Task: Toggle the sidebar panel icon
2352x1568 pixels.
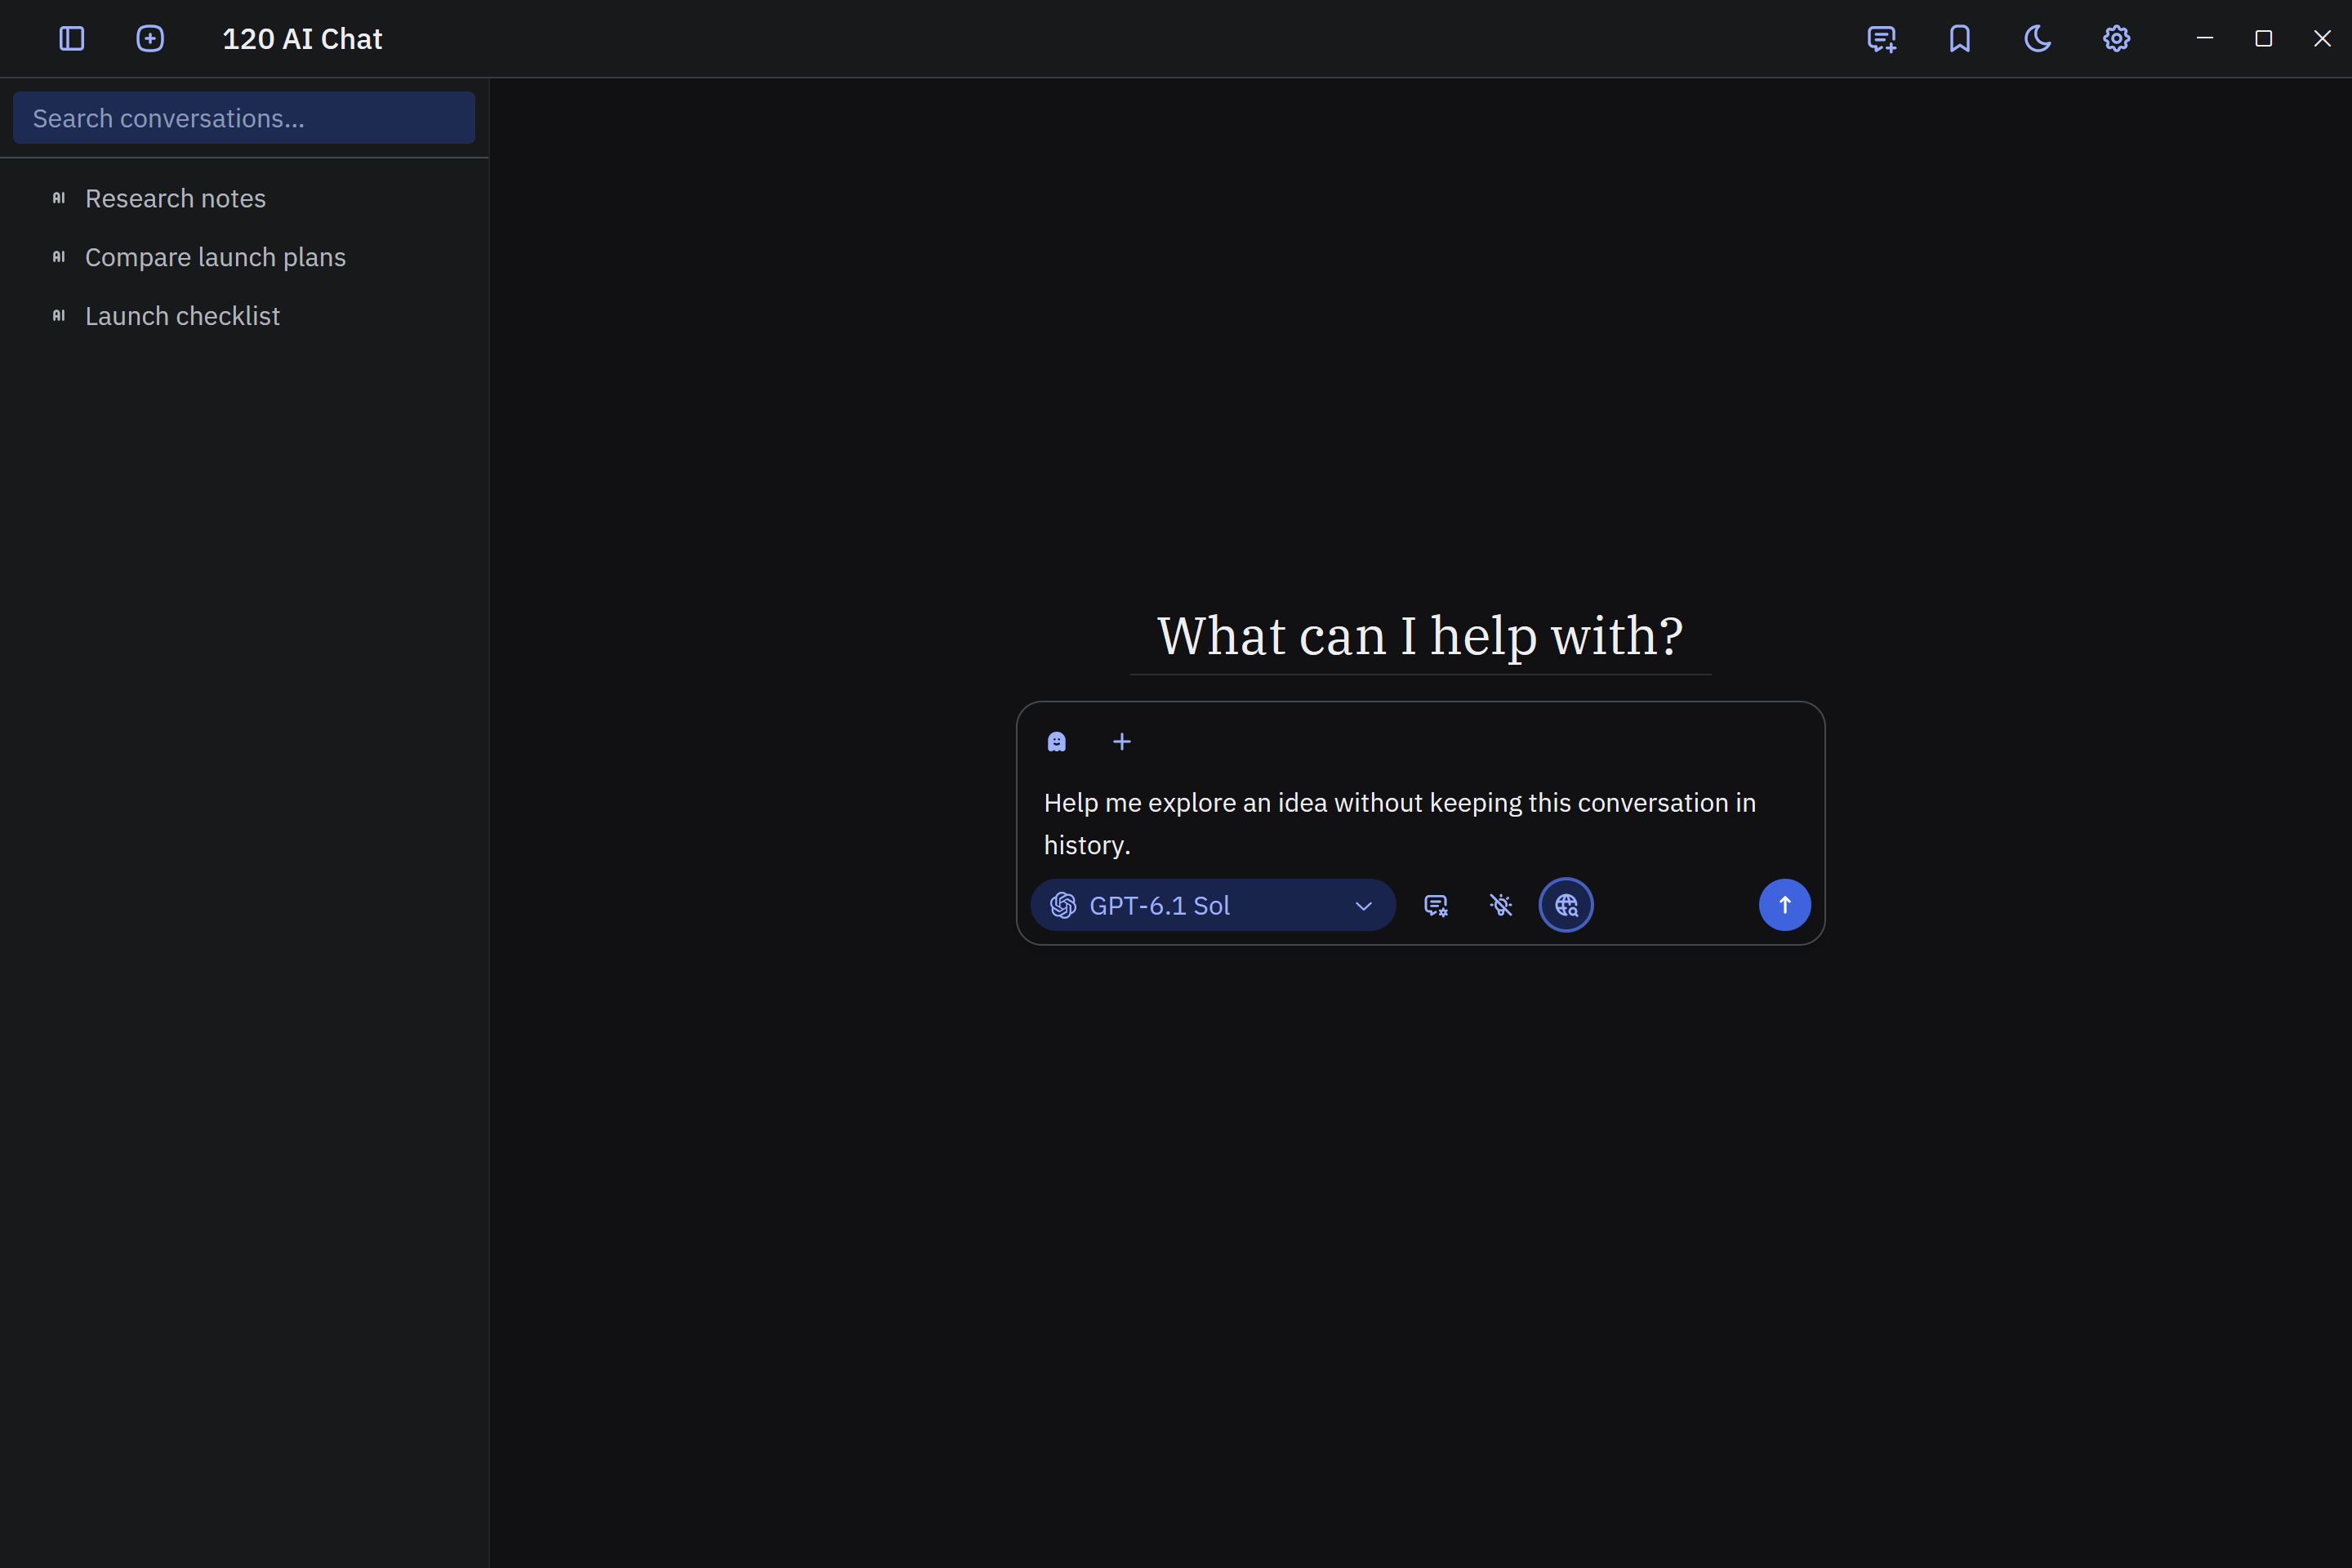Action: click(x=72, y=39)
